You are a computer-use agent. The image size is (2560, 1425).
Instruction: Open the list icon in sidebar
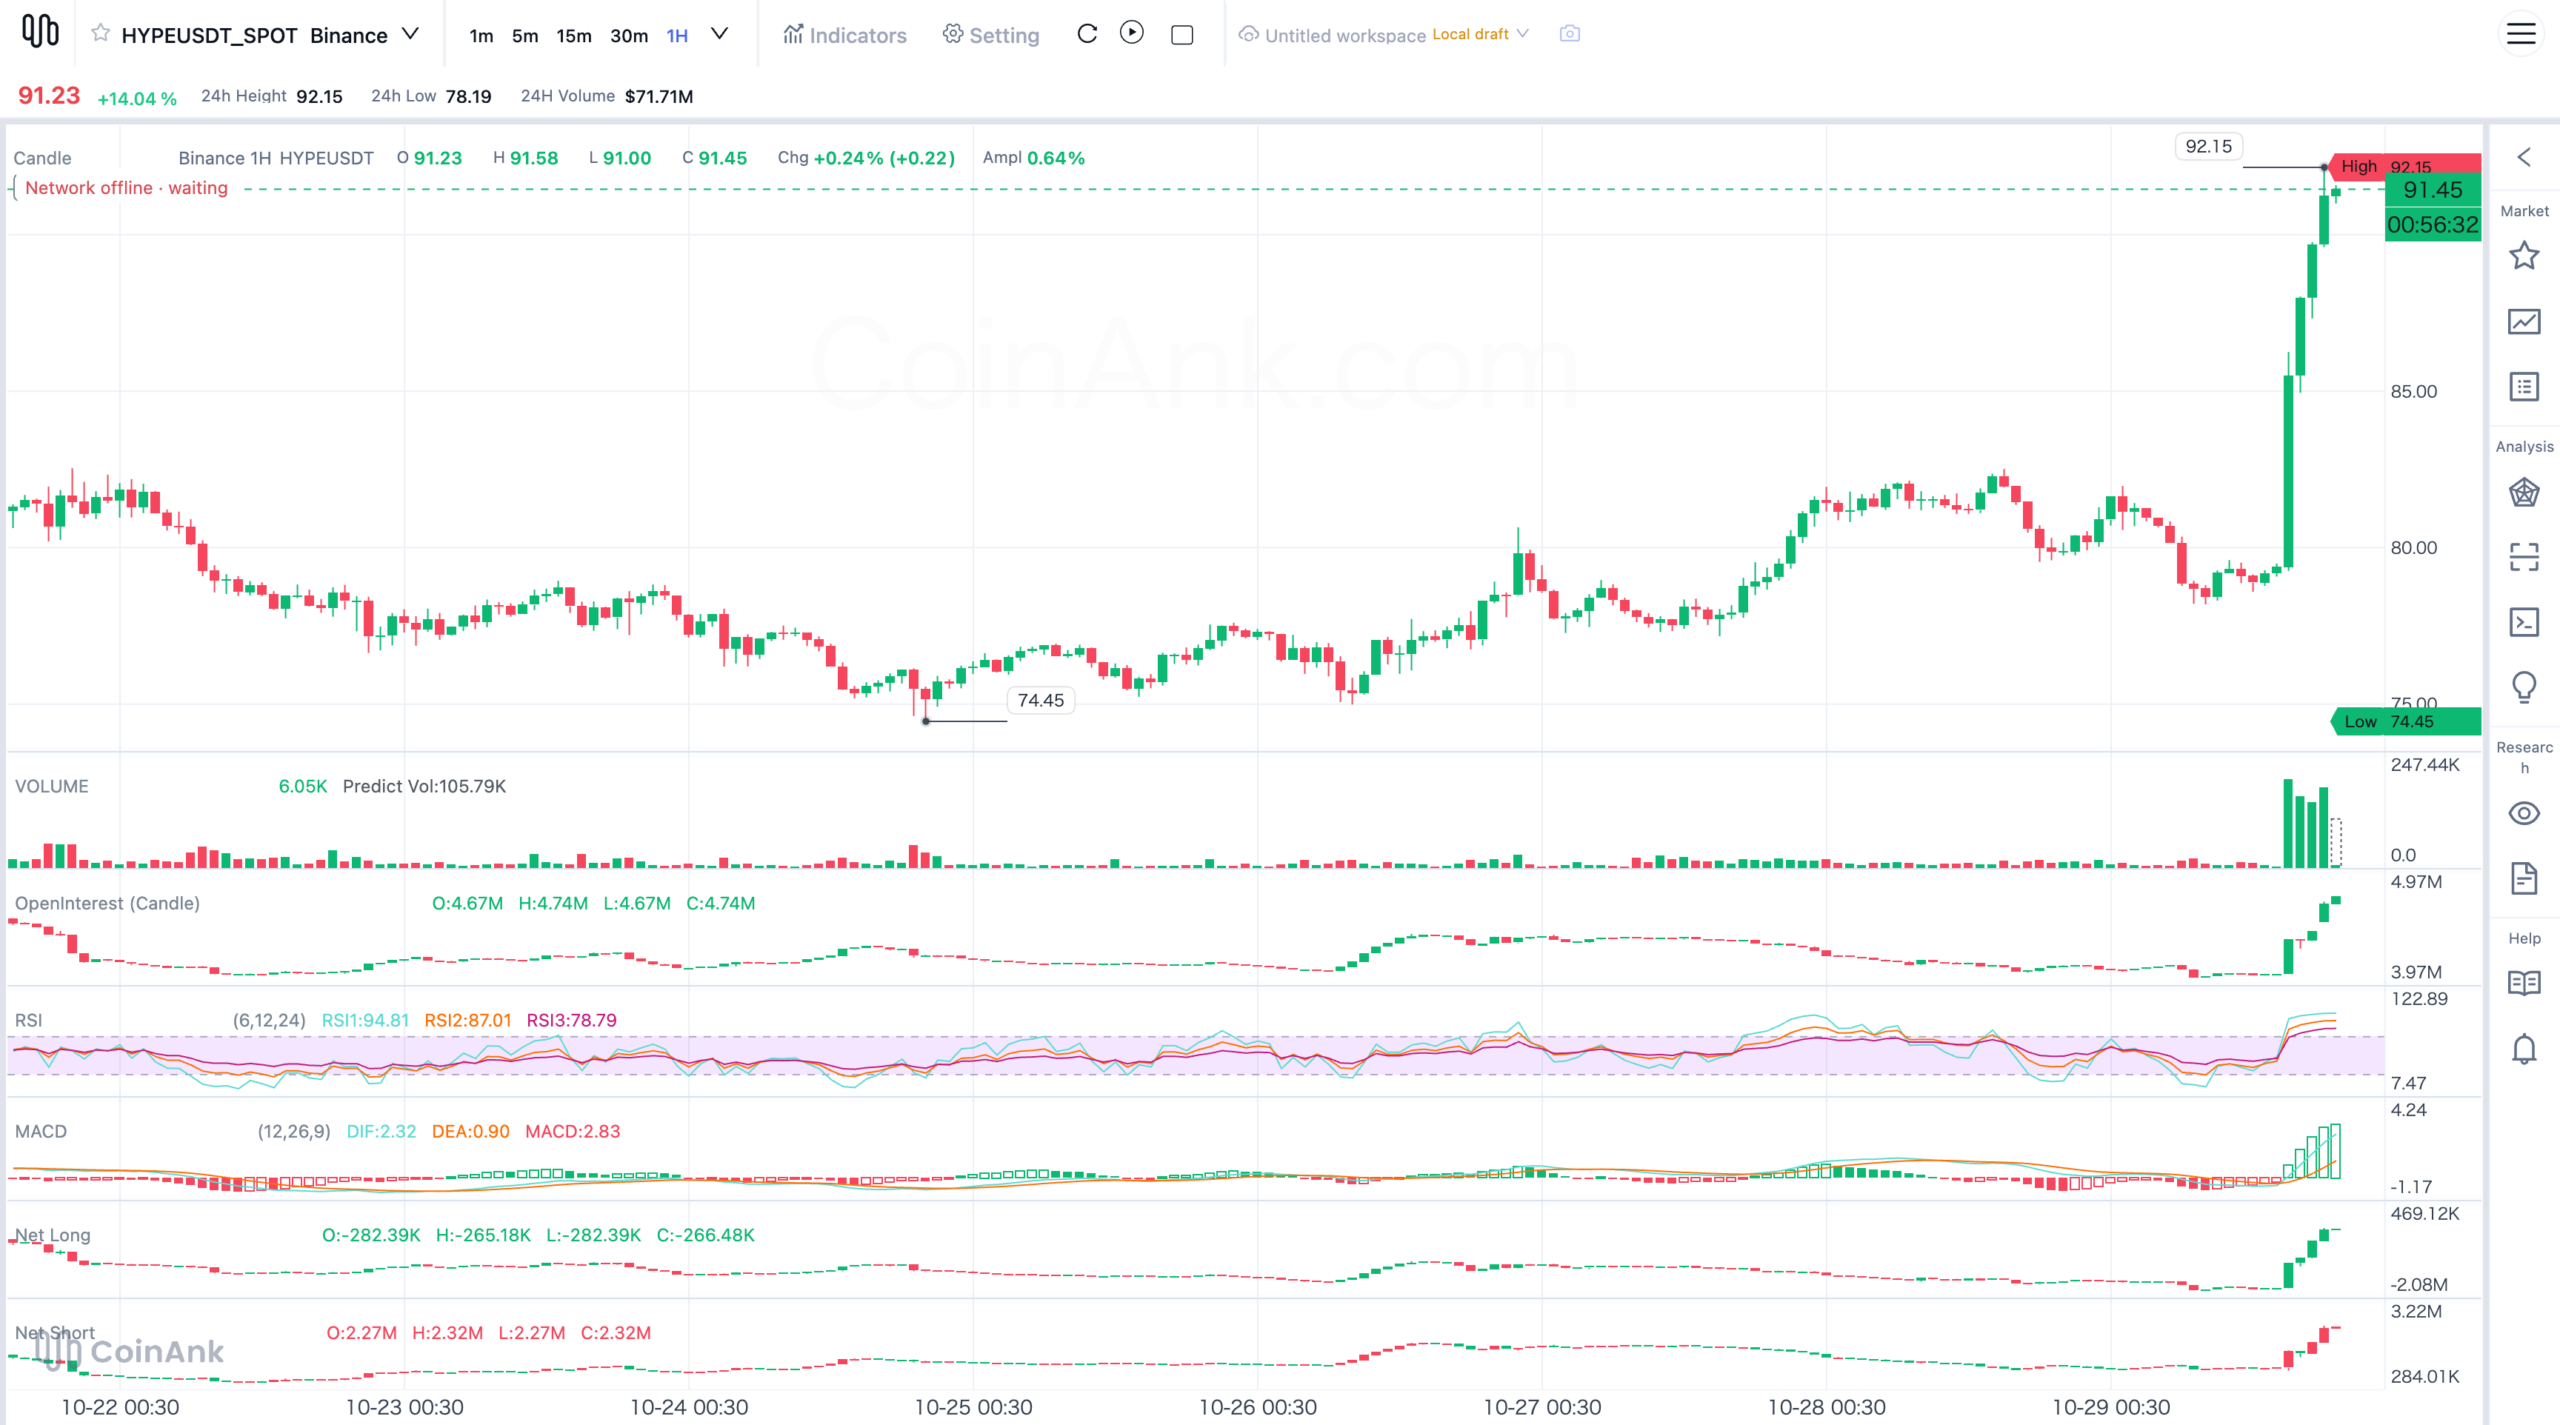click(2524, 387)
